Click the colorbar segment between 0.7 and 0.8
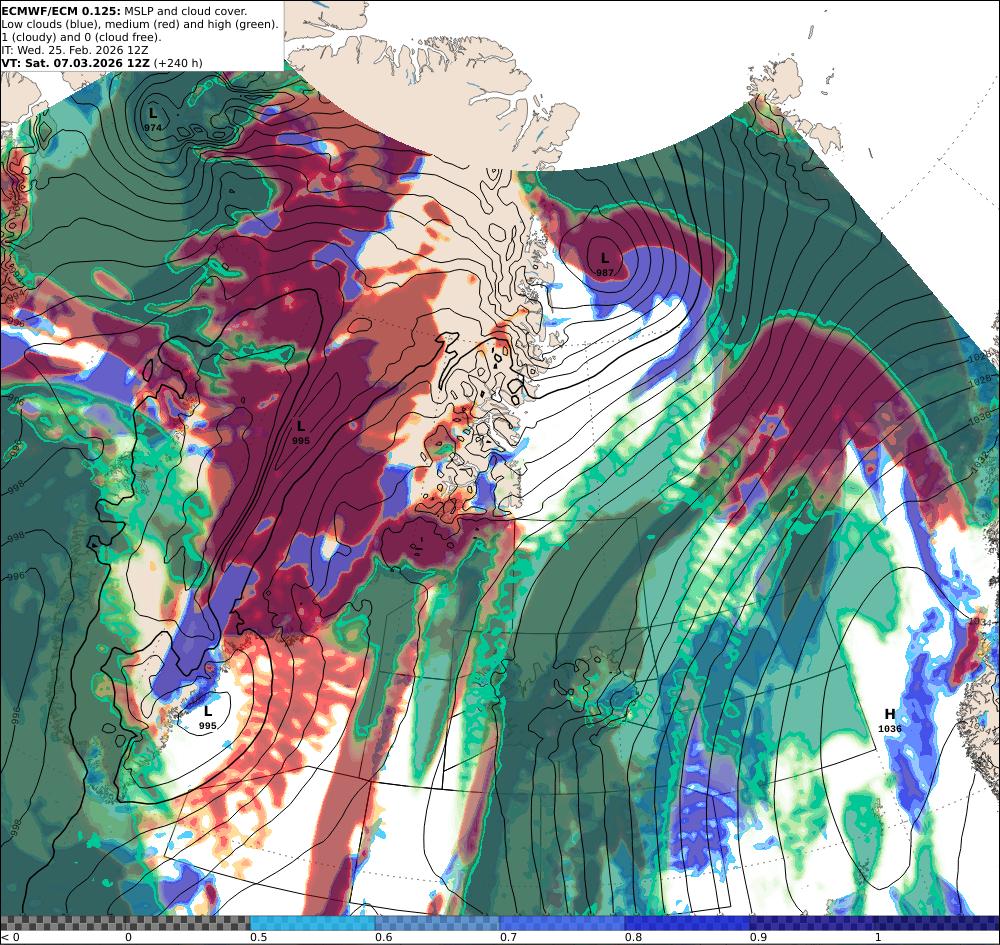Viewport: 1000px width, 945px height. [x=562, y=923]
